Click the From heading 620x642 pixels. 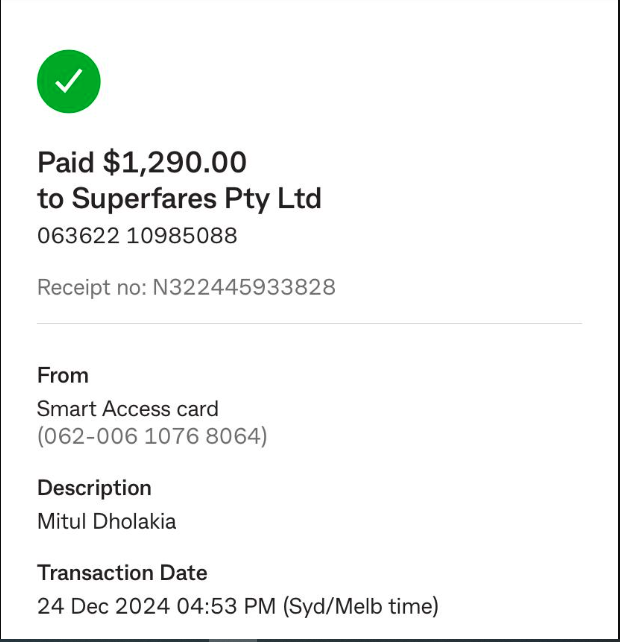click(x=63, y=375)
